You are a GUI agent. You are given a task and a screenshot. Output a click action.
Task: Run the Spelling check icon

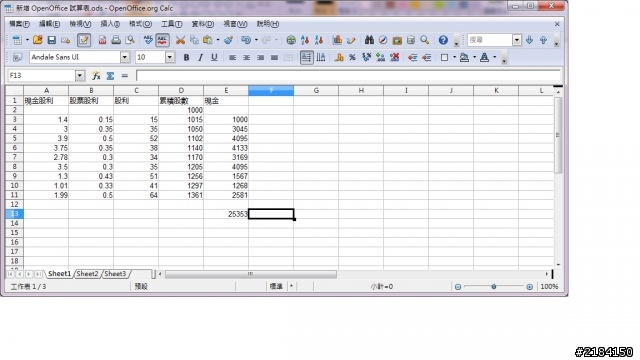point(148,40)
